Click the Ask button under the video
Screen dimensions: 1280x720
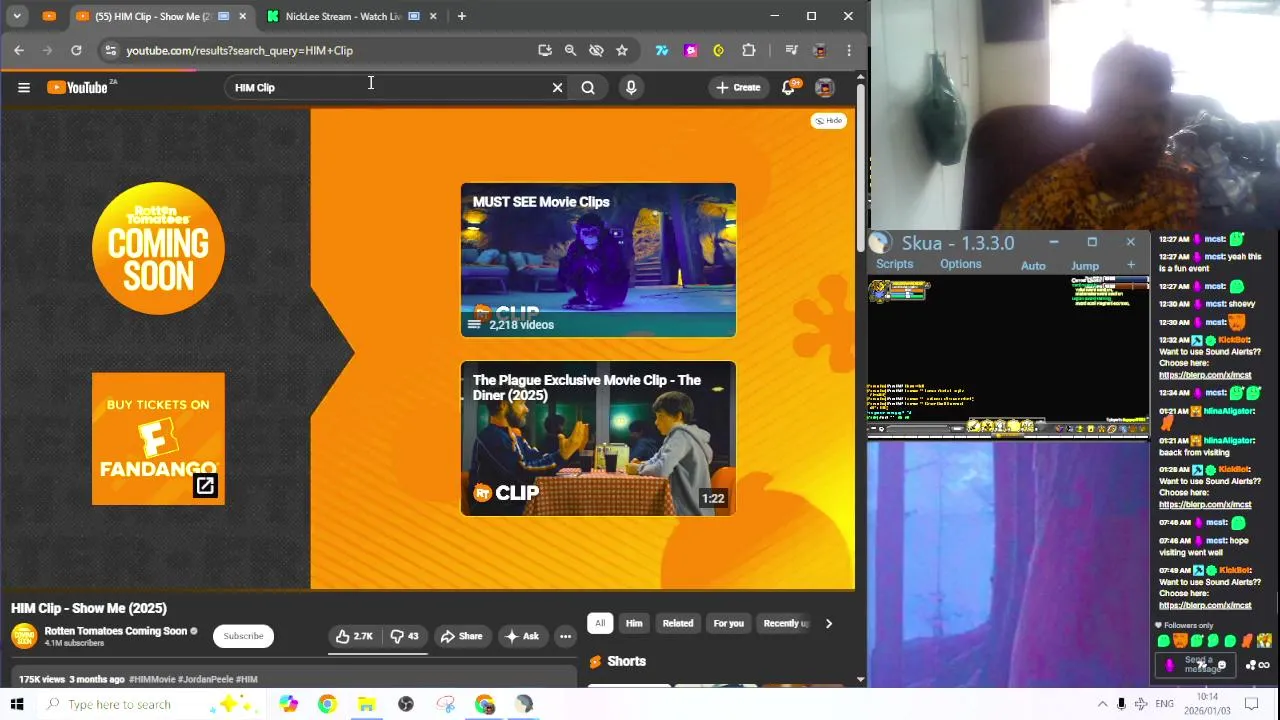point(522,636)
